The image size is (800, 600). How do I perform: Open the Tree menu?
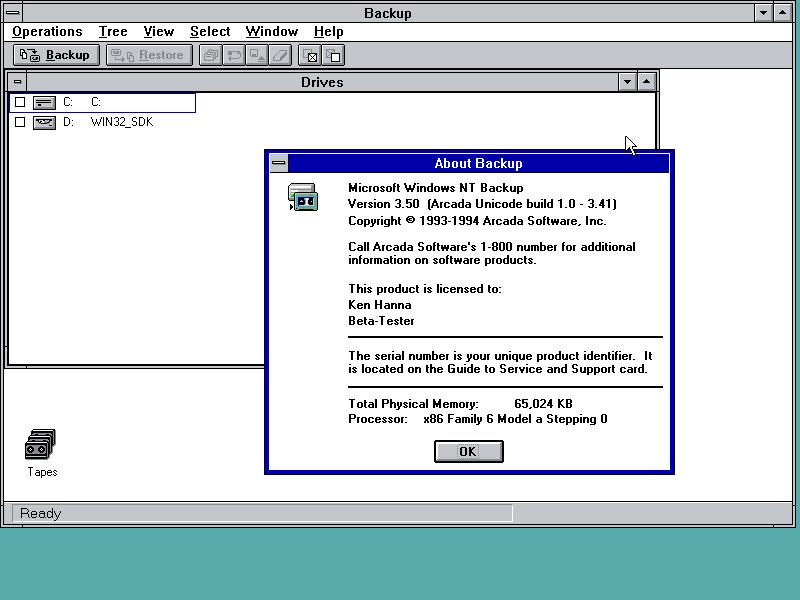(x=113, y=32)
